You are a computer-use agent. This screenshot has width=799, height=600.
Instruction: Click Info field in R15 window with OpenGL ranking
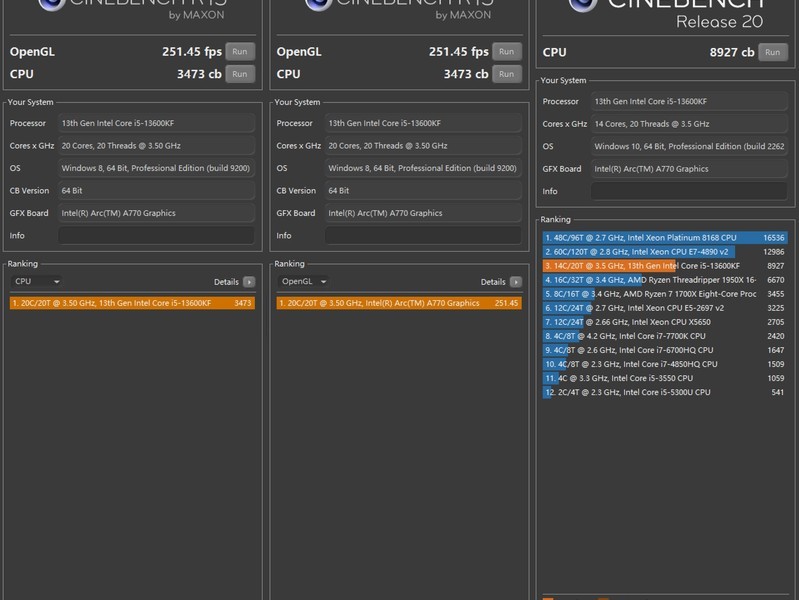click(x=423, y=236)
